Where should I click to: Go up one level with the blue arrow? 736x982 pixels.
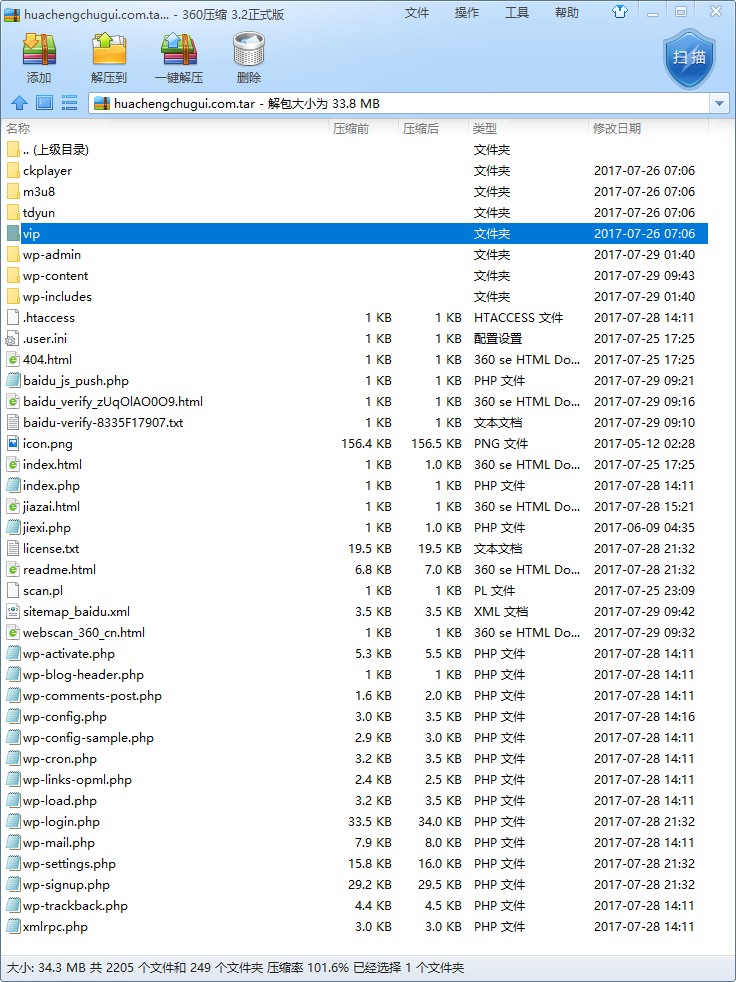19,103
